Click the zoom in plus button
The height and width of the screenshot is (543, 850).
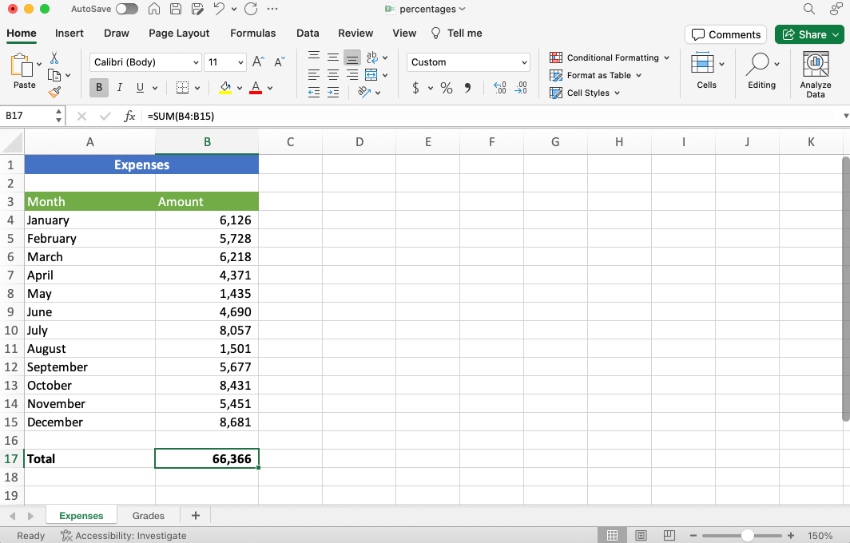coord(791,535)
